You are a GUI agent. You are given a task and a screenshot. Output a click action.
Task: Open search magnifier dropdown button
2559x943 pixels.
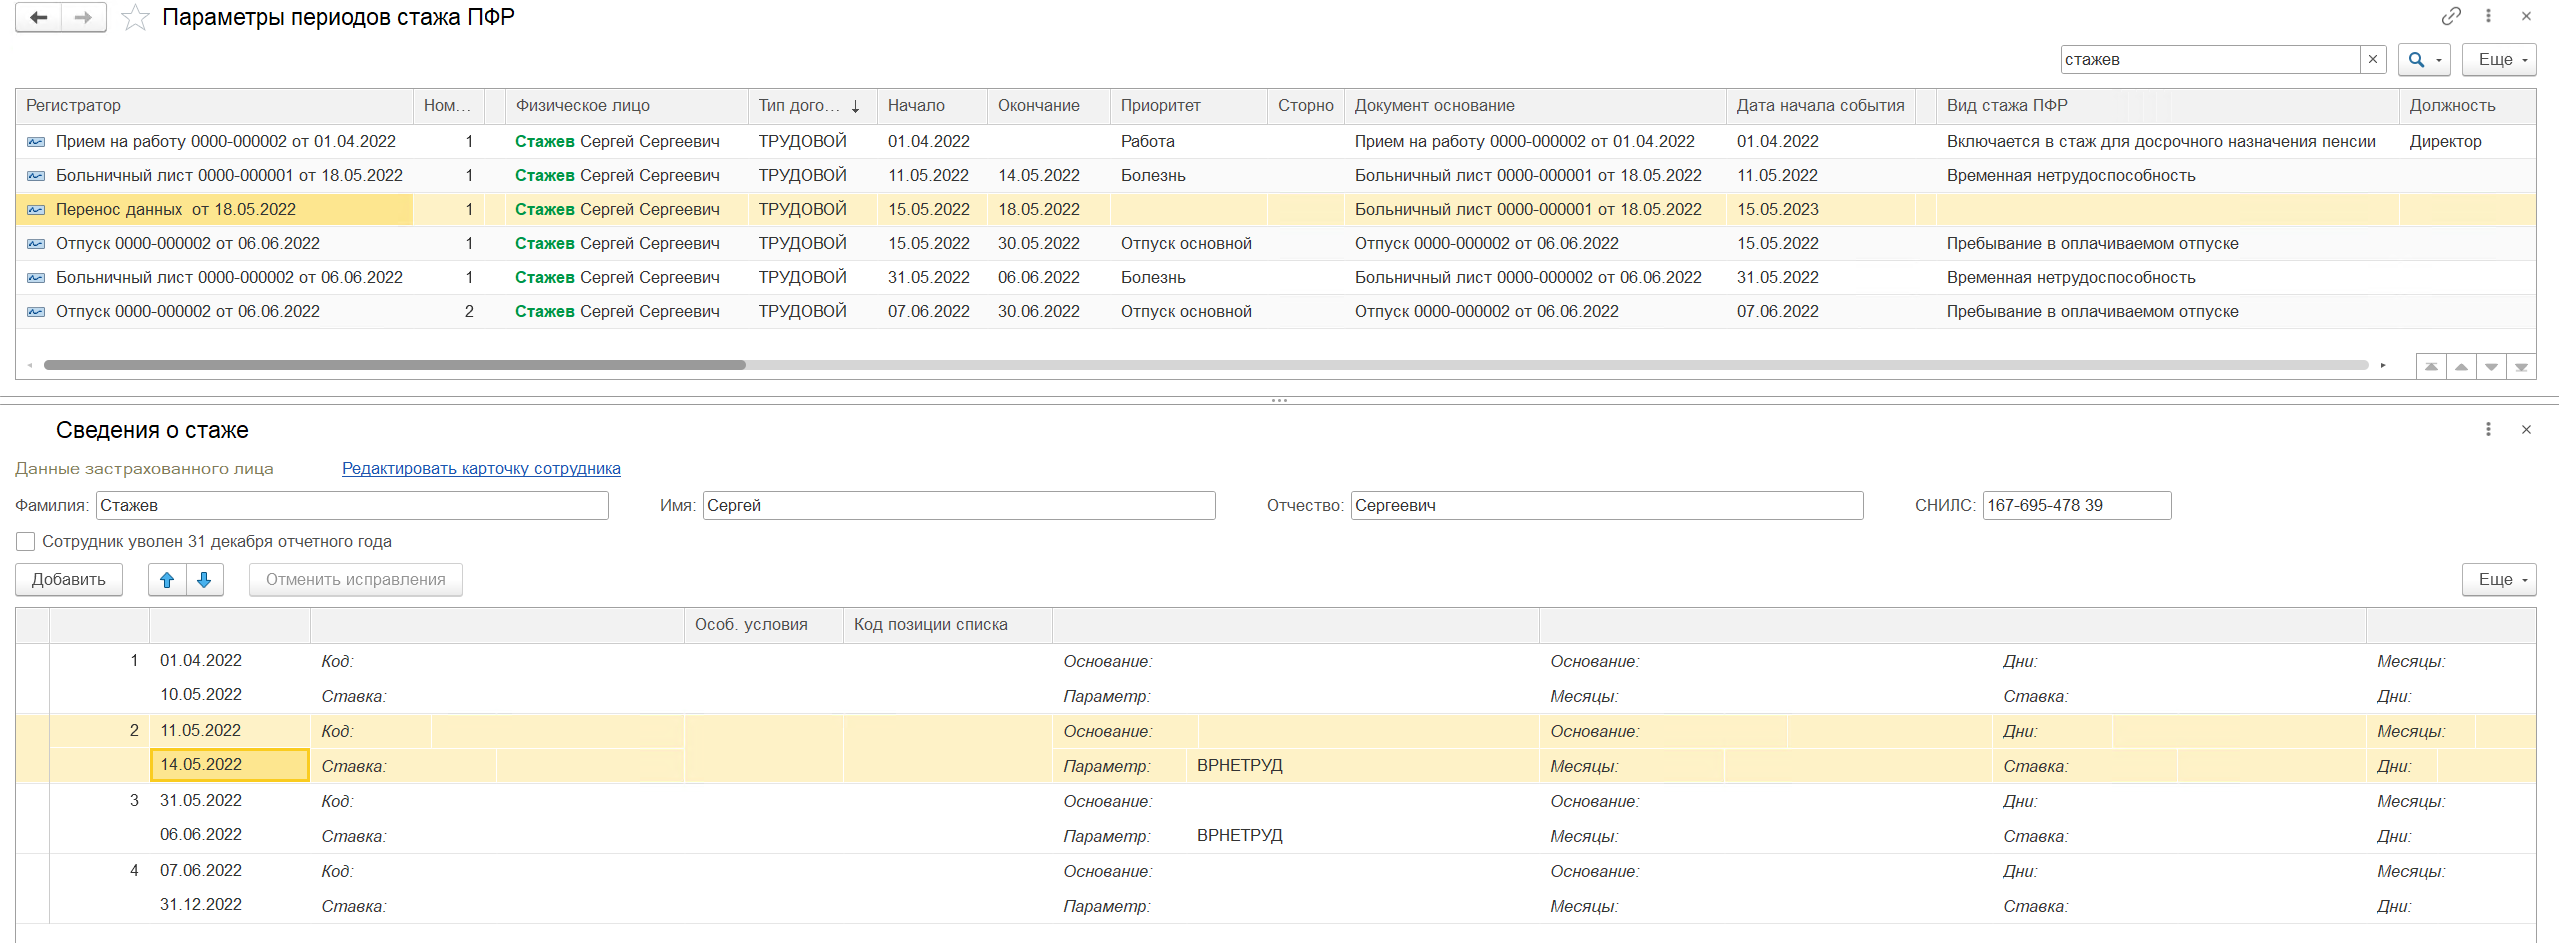click(x=2424, y=59)
